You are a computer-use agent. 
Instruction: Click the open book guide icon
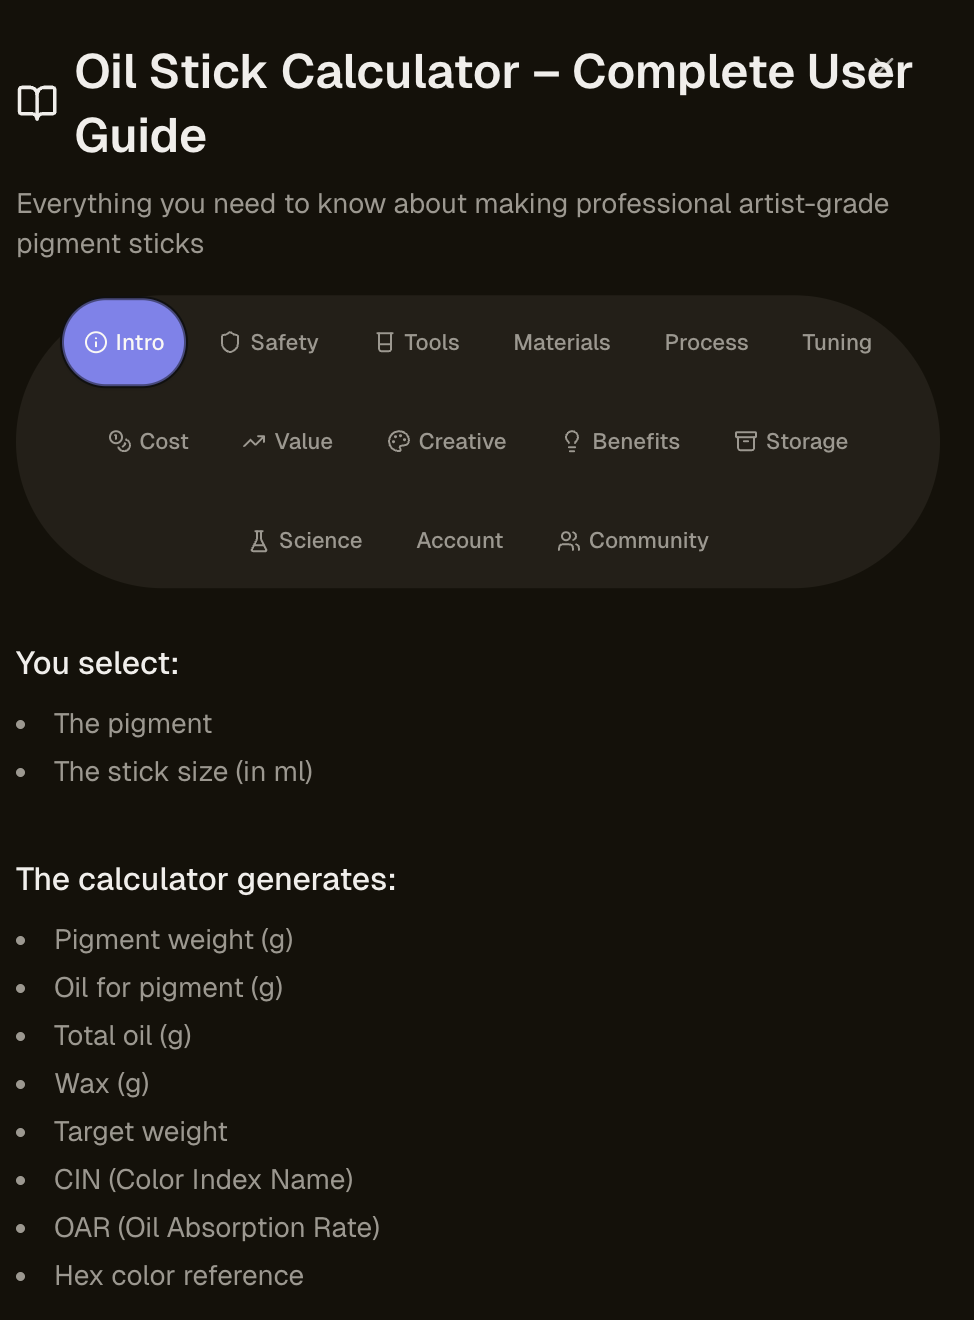[x=38, y=103]
